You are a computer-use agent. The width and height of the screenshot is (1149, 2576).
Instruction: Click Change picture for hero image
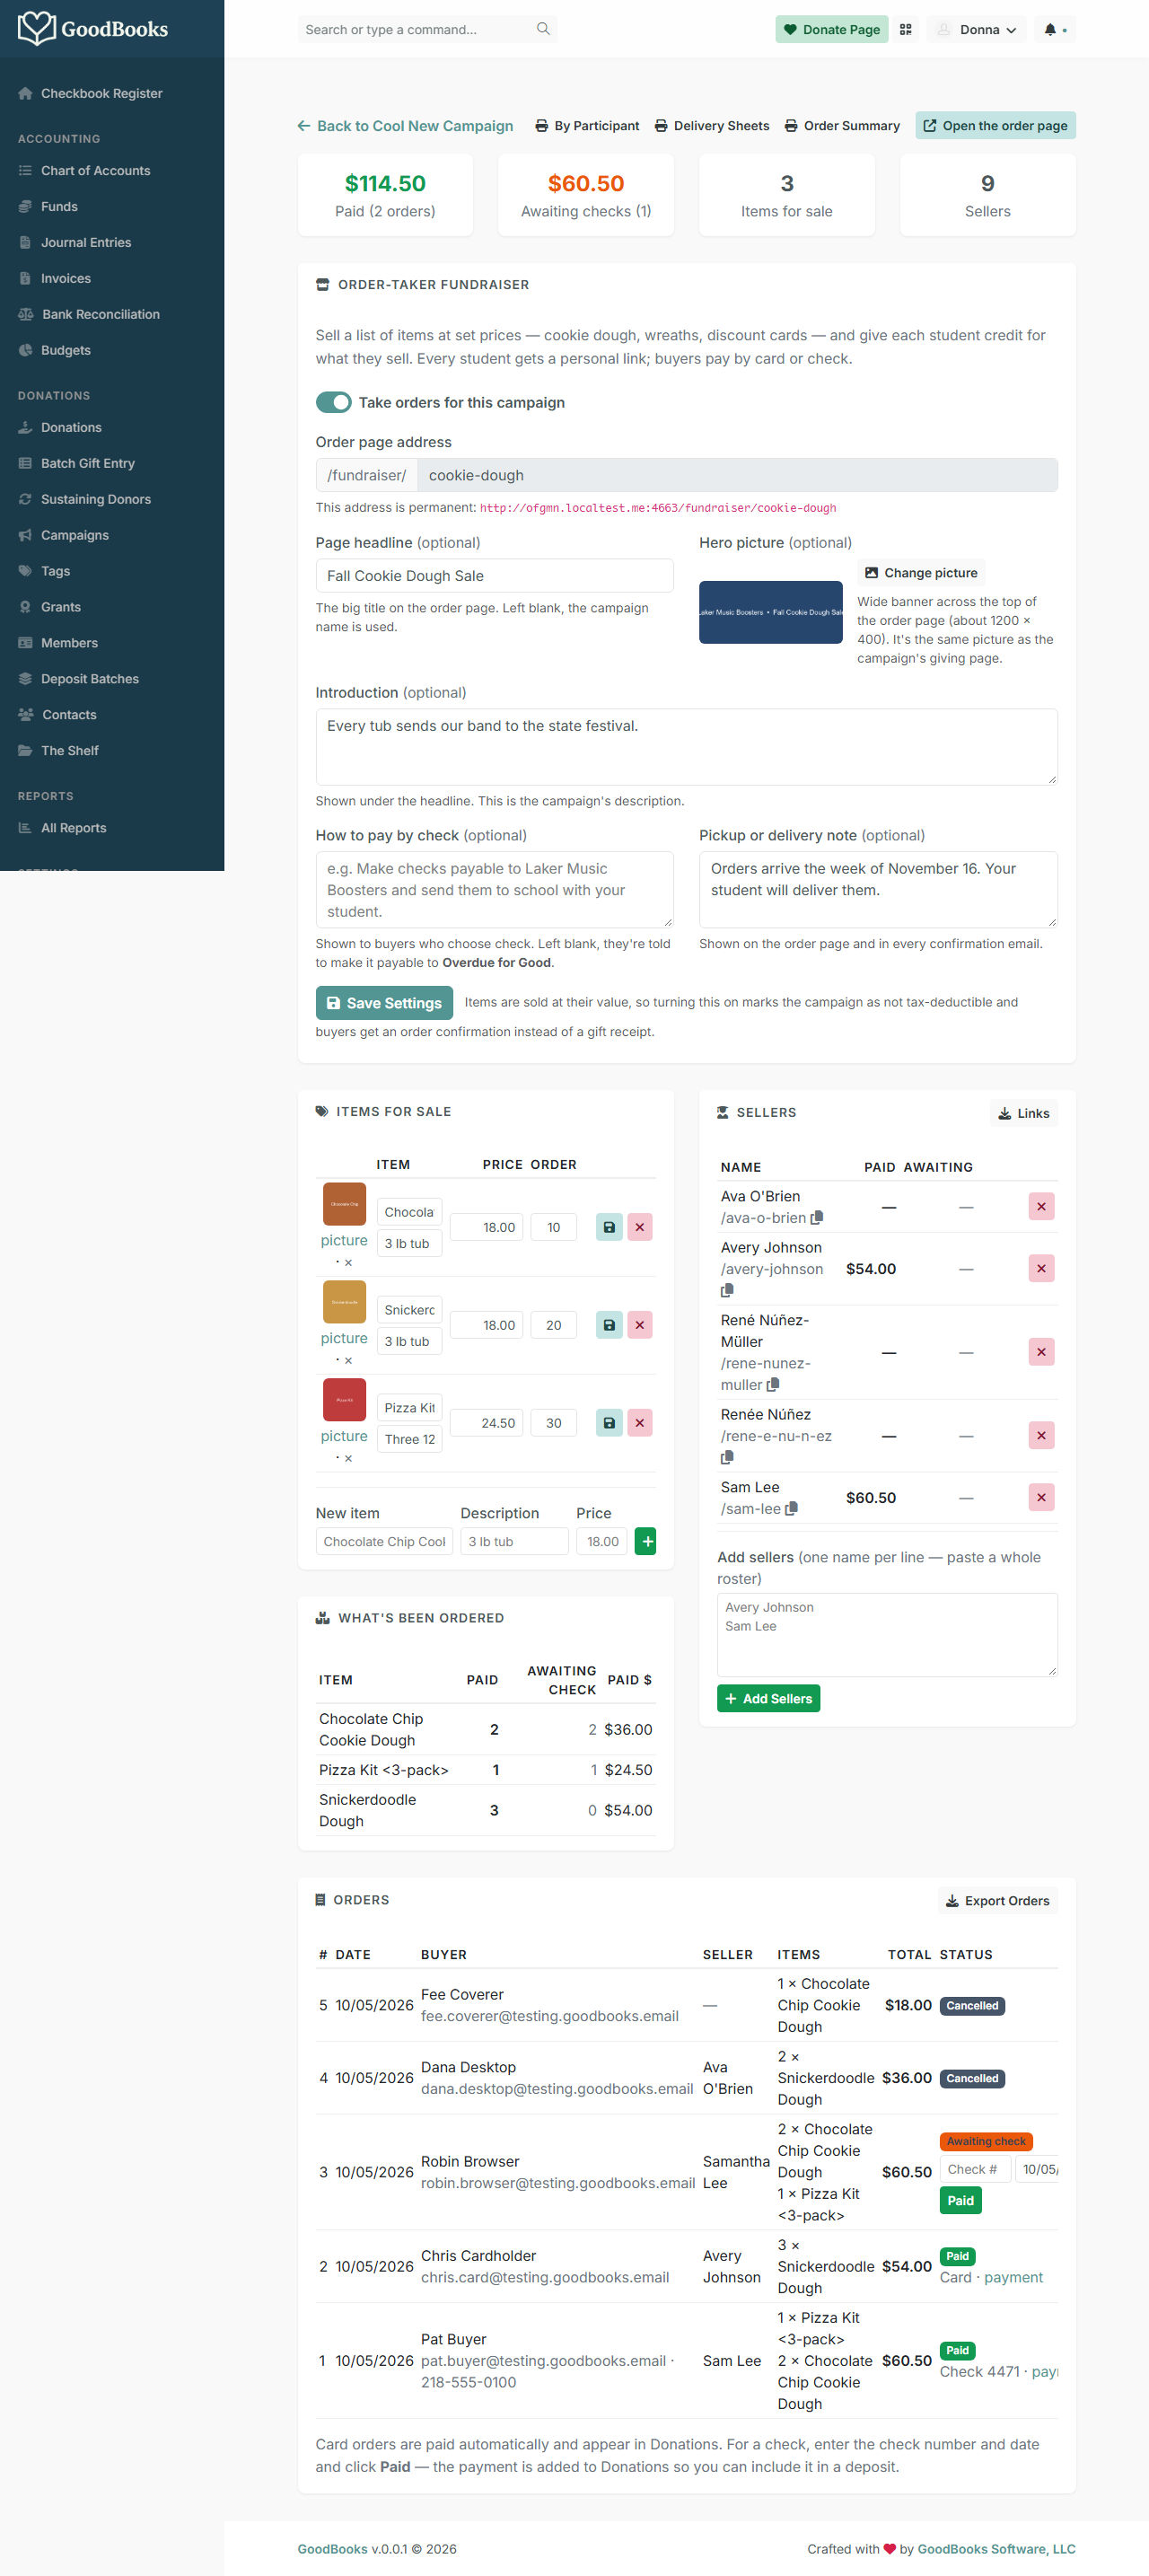coord(920,573)
